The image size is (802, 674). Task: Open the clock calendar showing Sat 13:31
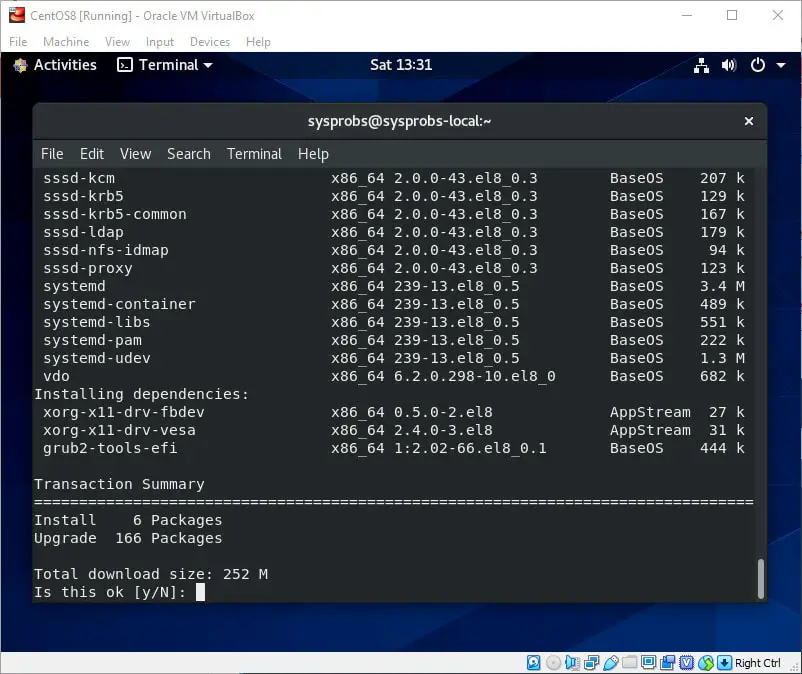(x=401, y=65)
